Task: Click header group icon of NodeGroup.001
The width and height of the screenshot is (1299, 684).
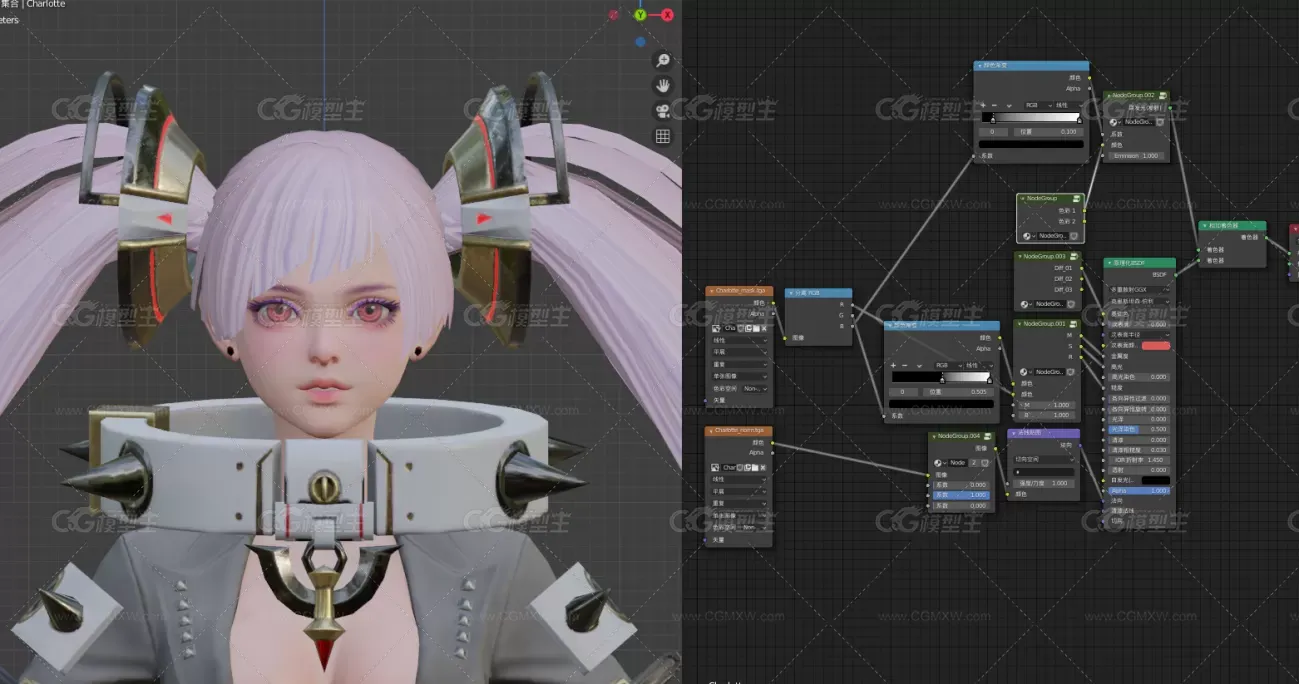Action: (1074, 324)
